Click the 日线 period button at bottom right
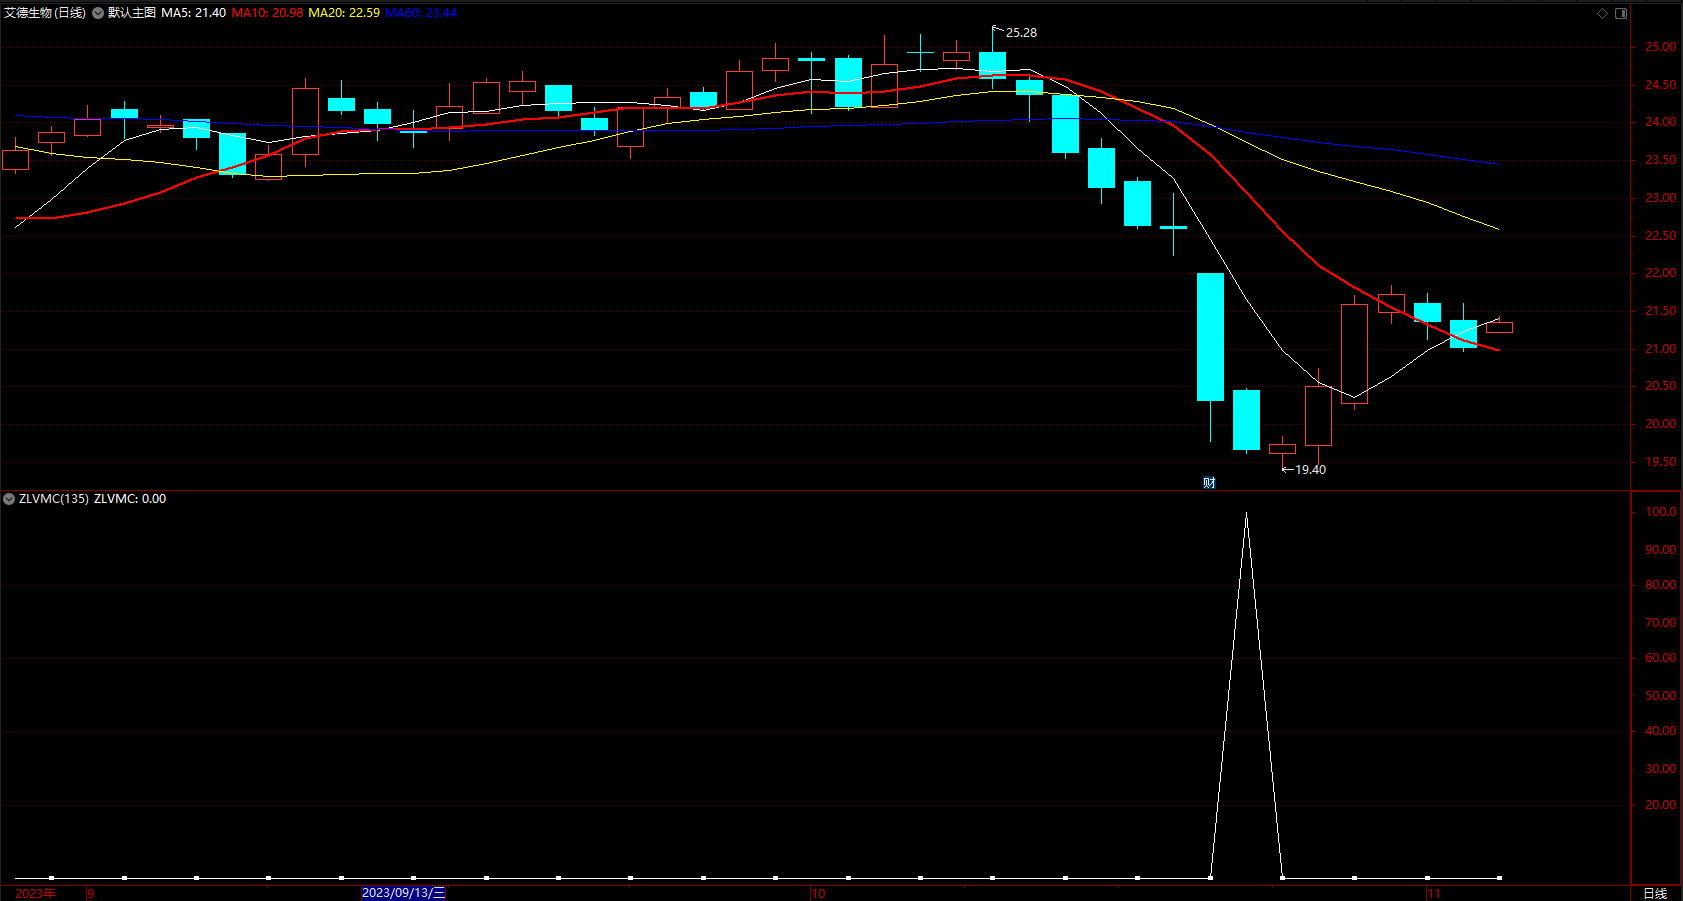Image resolution: width=1683 pixels, height=901 pixels. point(1655,893)
